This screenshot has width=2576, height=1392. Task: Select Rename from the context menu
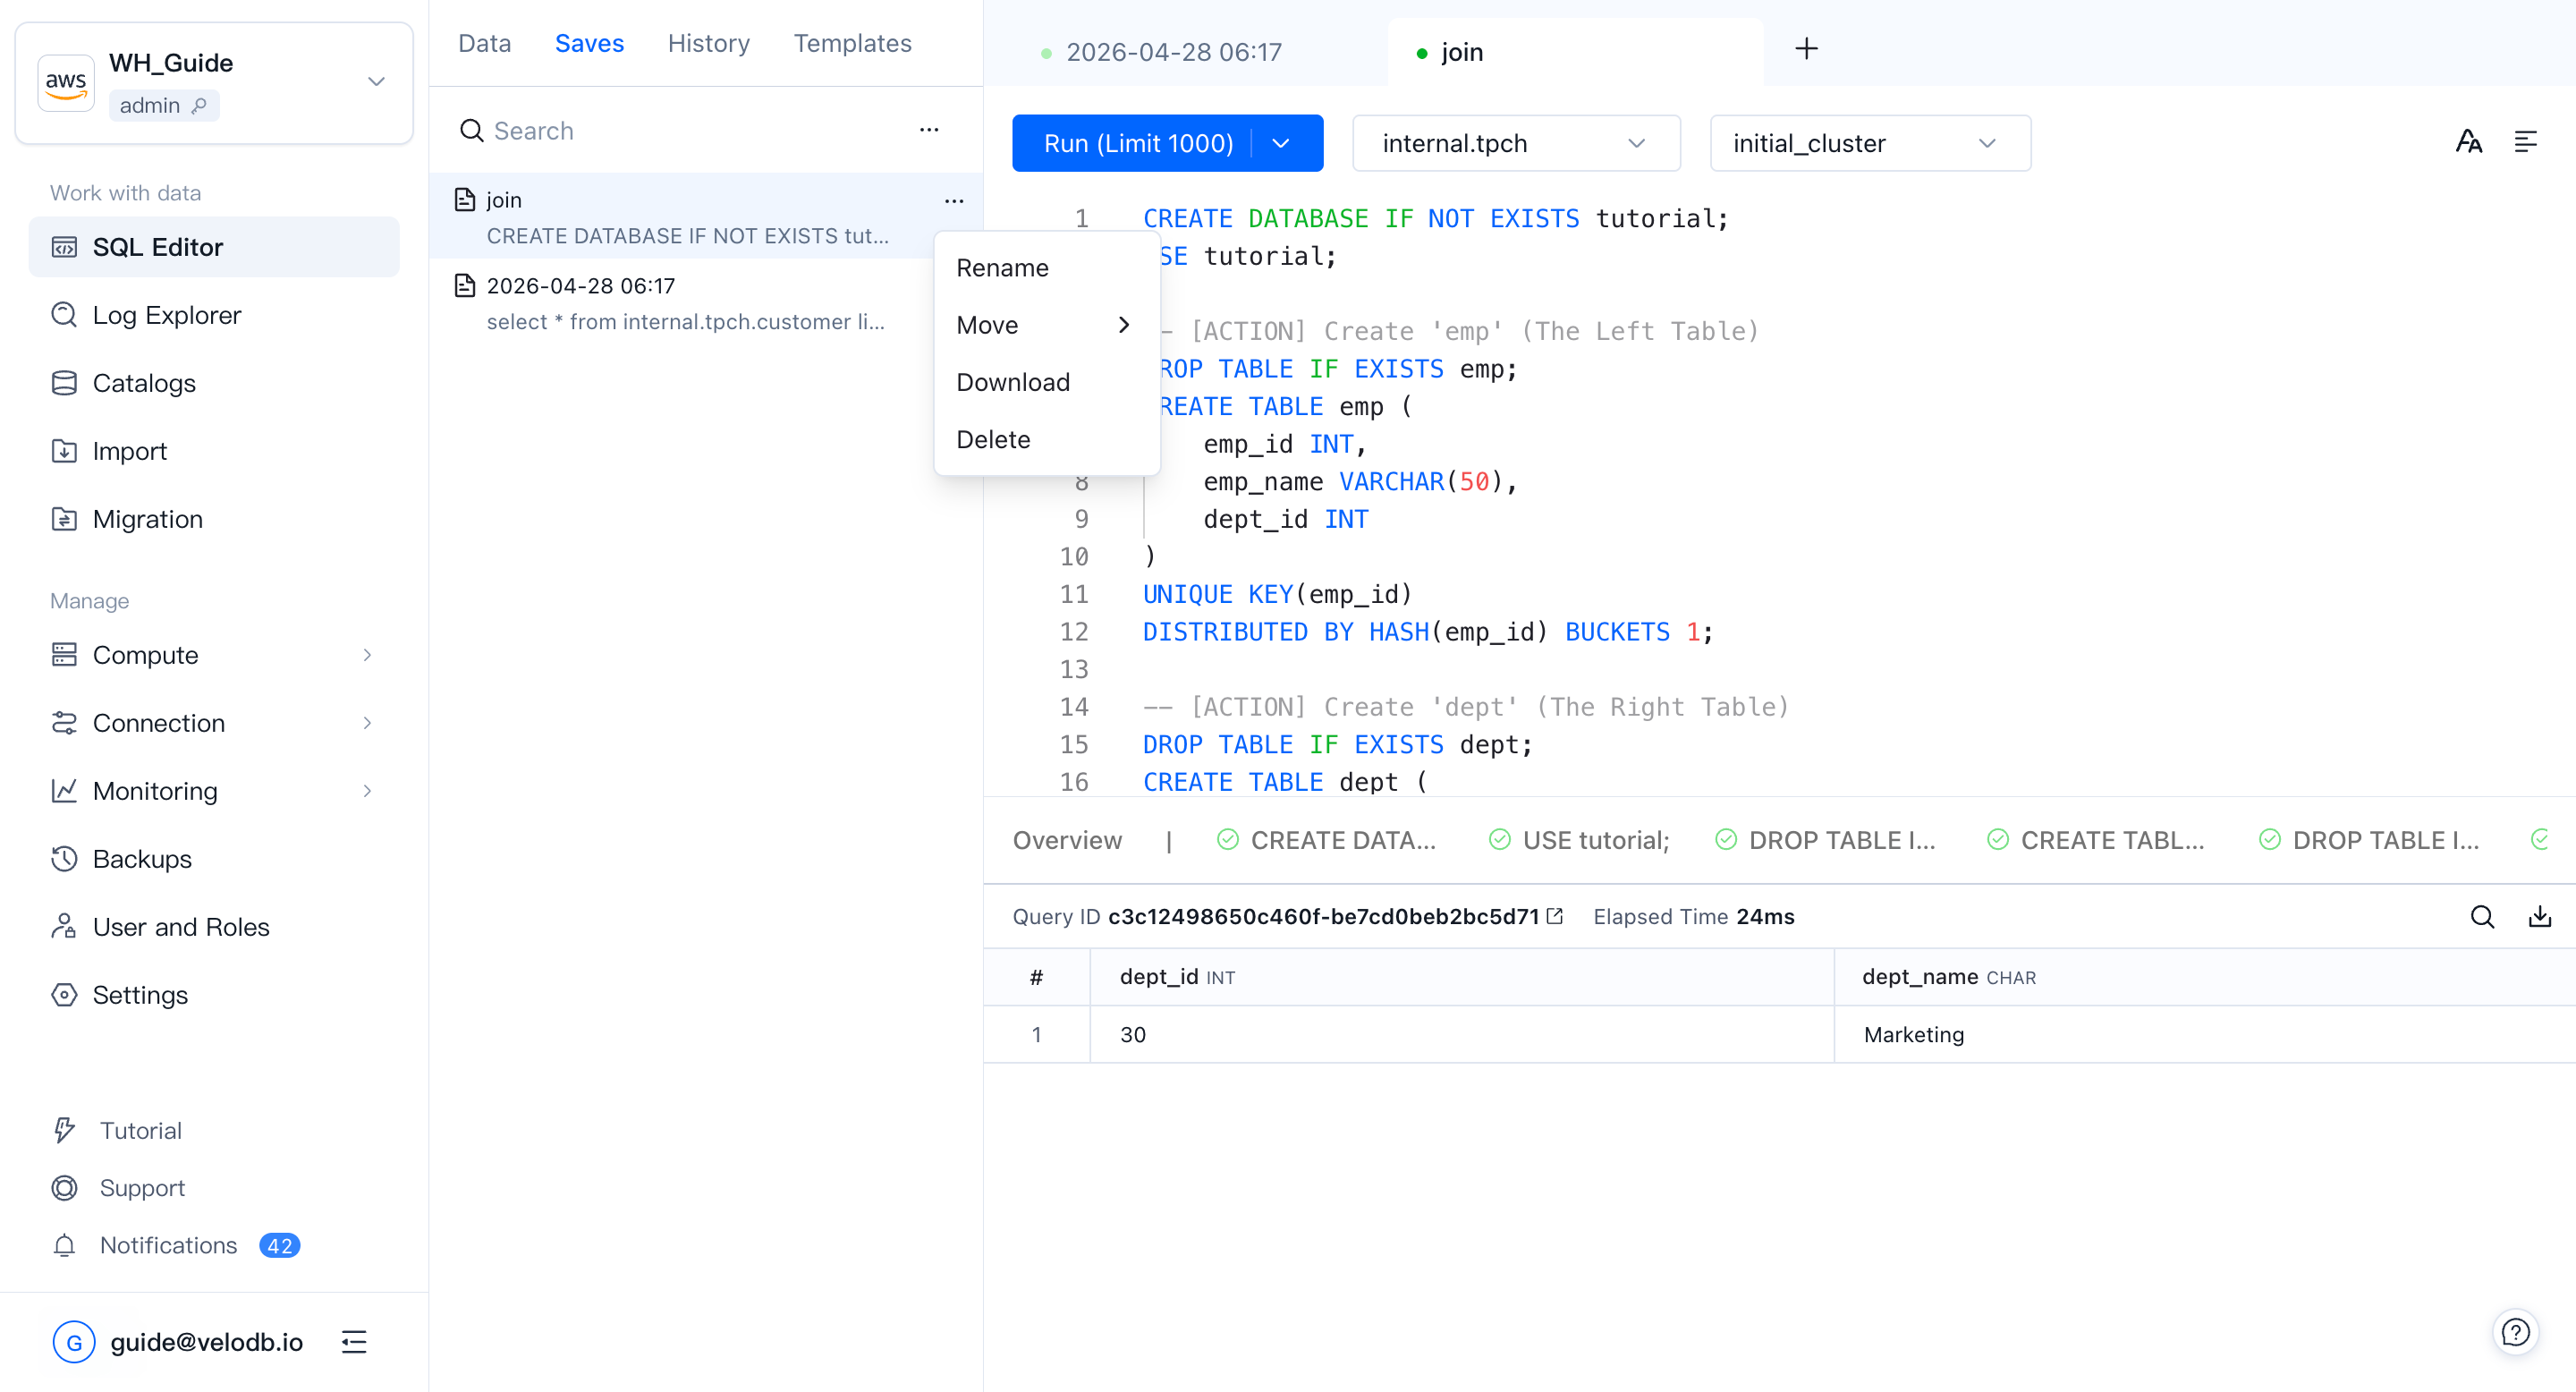pyautogui.click(x=1002, y=267)
